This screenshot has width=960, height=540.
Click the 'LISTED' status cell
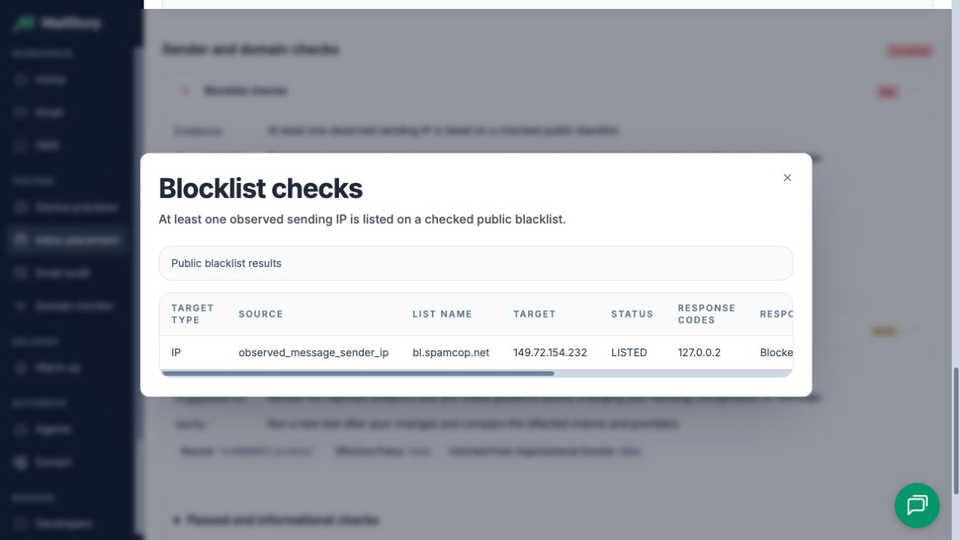click(629, 353)
